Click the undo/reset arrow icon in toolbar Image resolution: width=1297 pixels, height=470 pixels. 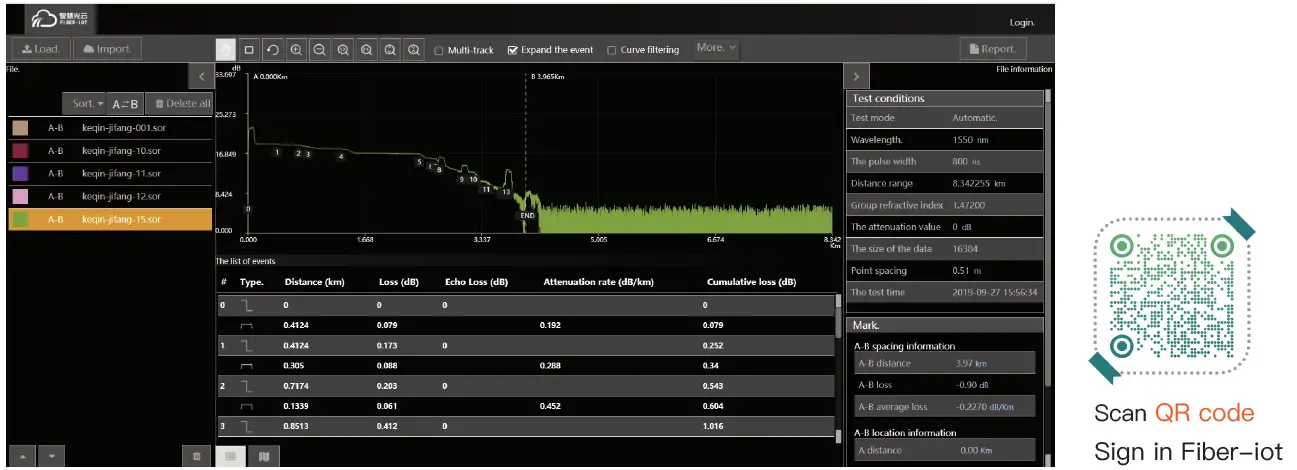click(272, 49)
